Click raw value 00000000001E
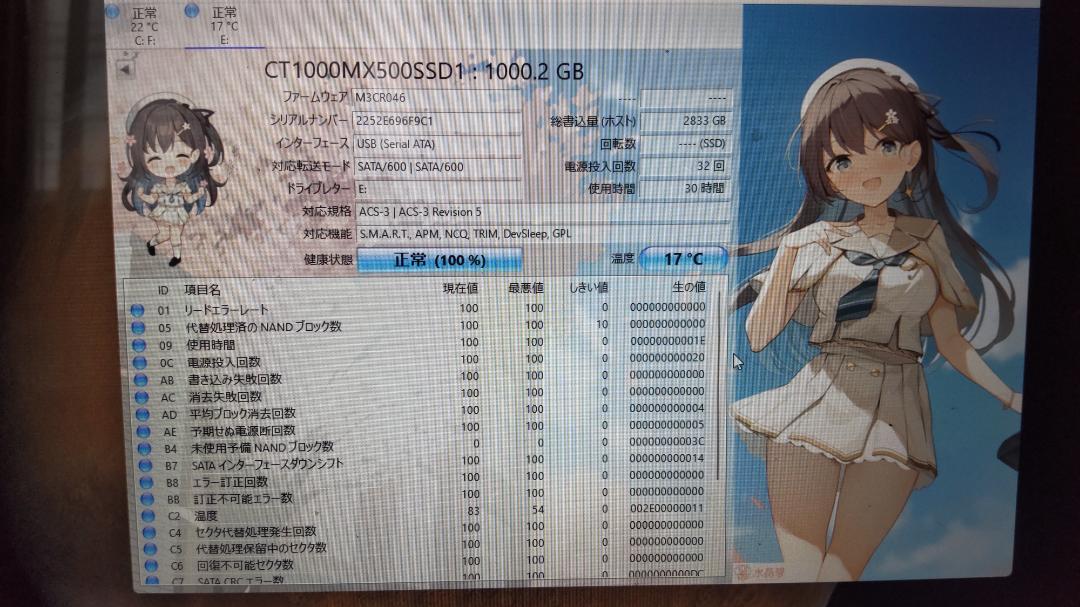The width and height of the screenshot is (1080, 607). 667,341
